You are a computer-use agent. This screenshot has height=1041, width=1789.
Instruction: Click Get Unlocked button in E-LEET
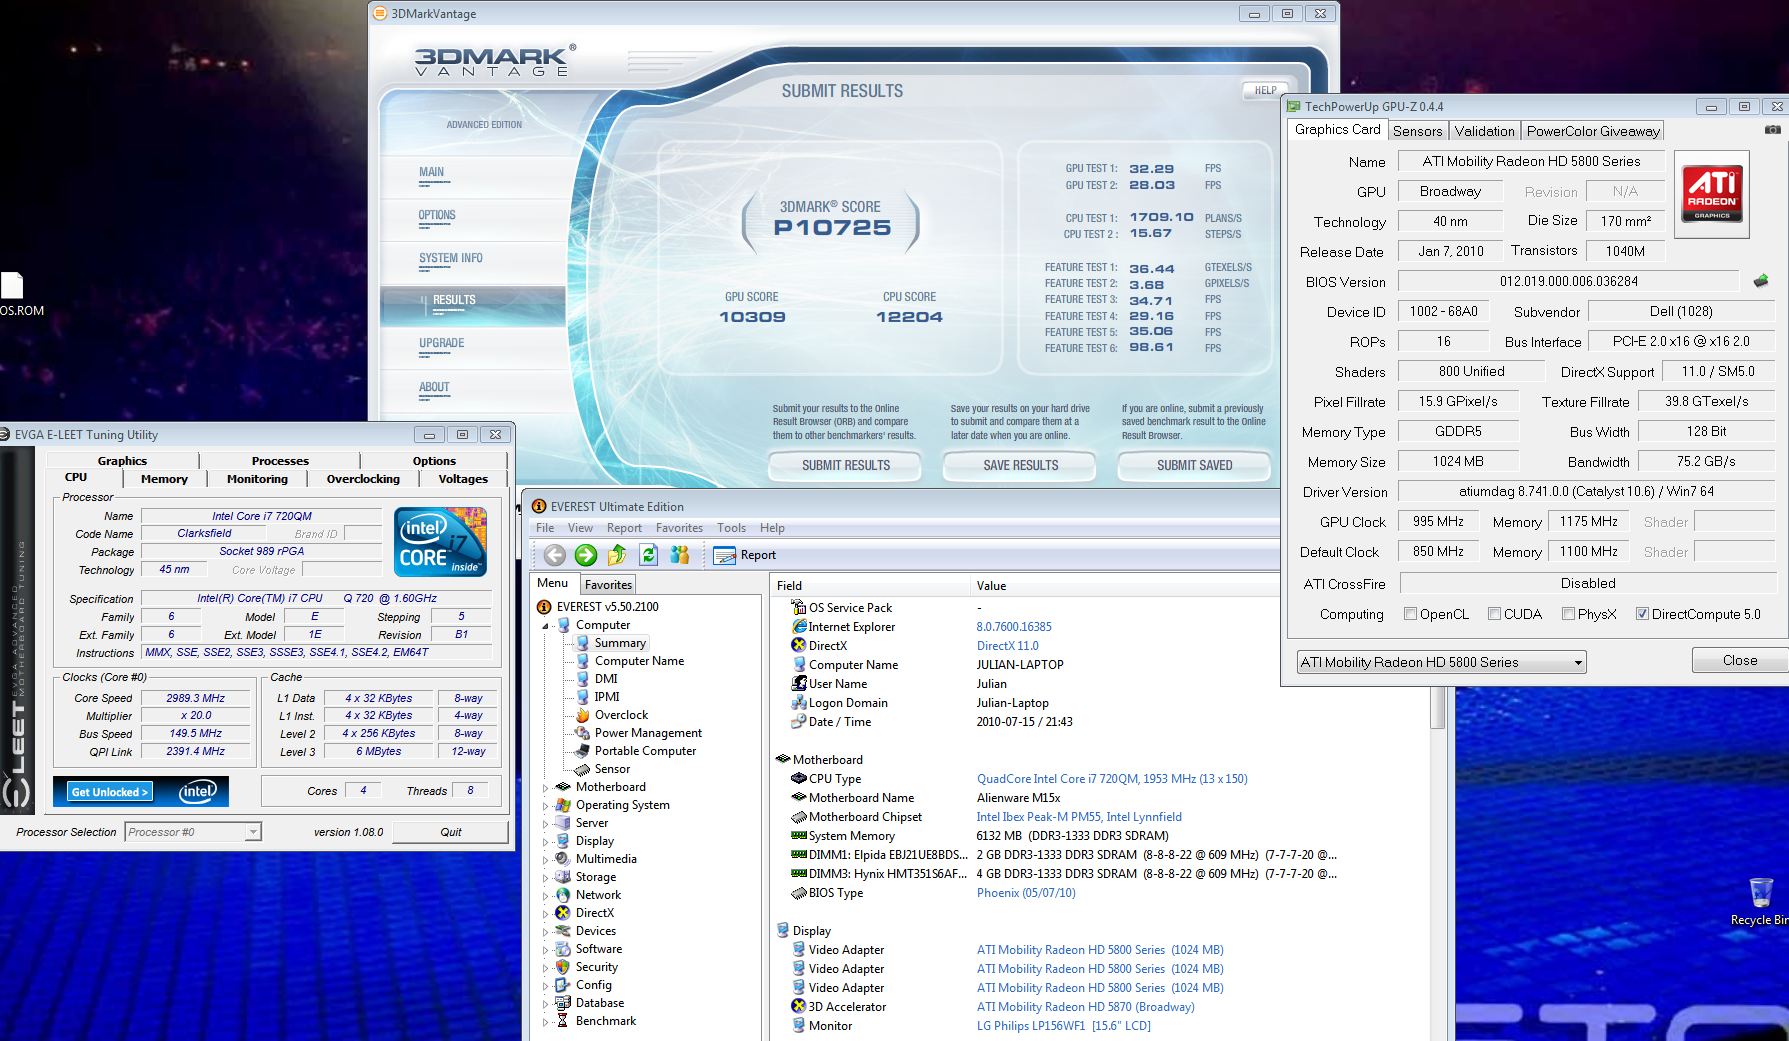pos(110,792)
